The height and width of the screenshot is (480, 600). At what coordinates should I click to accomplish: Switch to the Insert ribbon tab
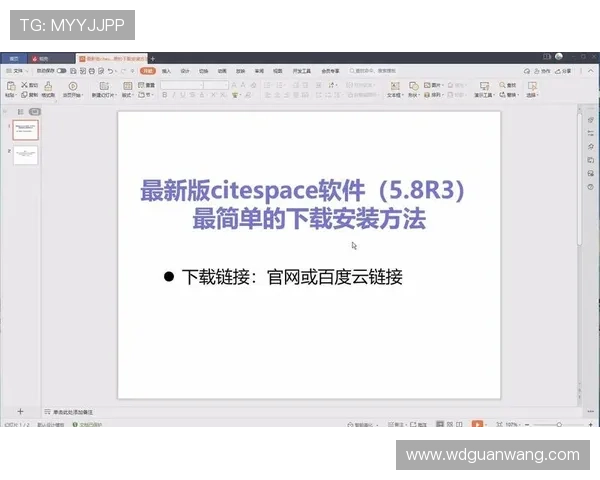[x=166, y=71]
